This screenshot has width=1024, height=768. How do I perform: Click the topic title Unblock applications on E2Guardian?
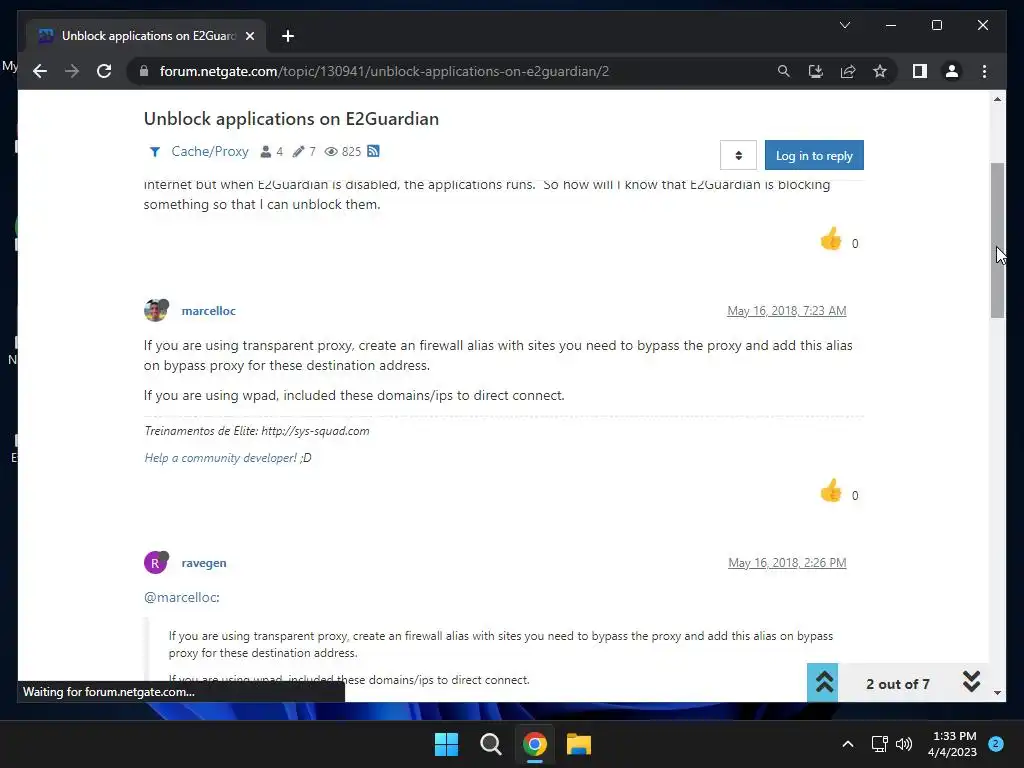click(291, 118)
